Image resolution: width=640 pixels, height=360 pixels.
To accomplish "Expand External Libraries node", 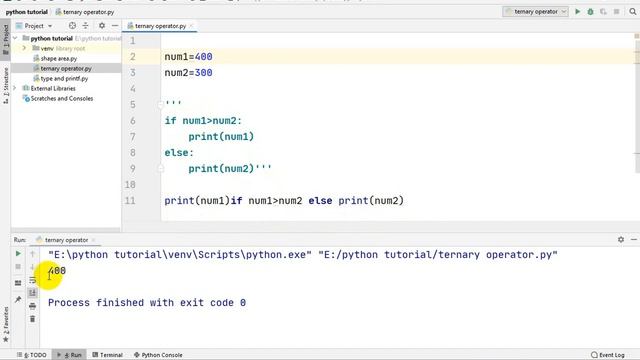I will [x=15, y=88].
